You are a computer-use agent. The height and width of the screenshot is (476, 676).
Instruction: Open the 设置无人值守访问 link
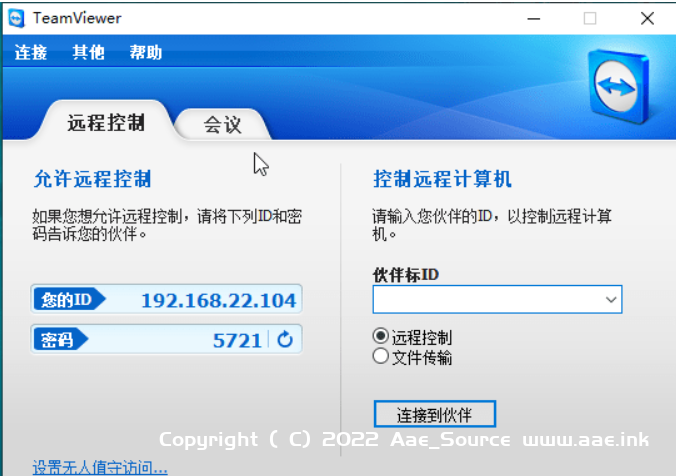(x=100, y=467)
